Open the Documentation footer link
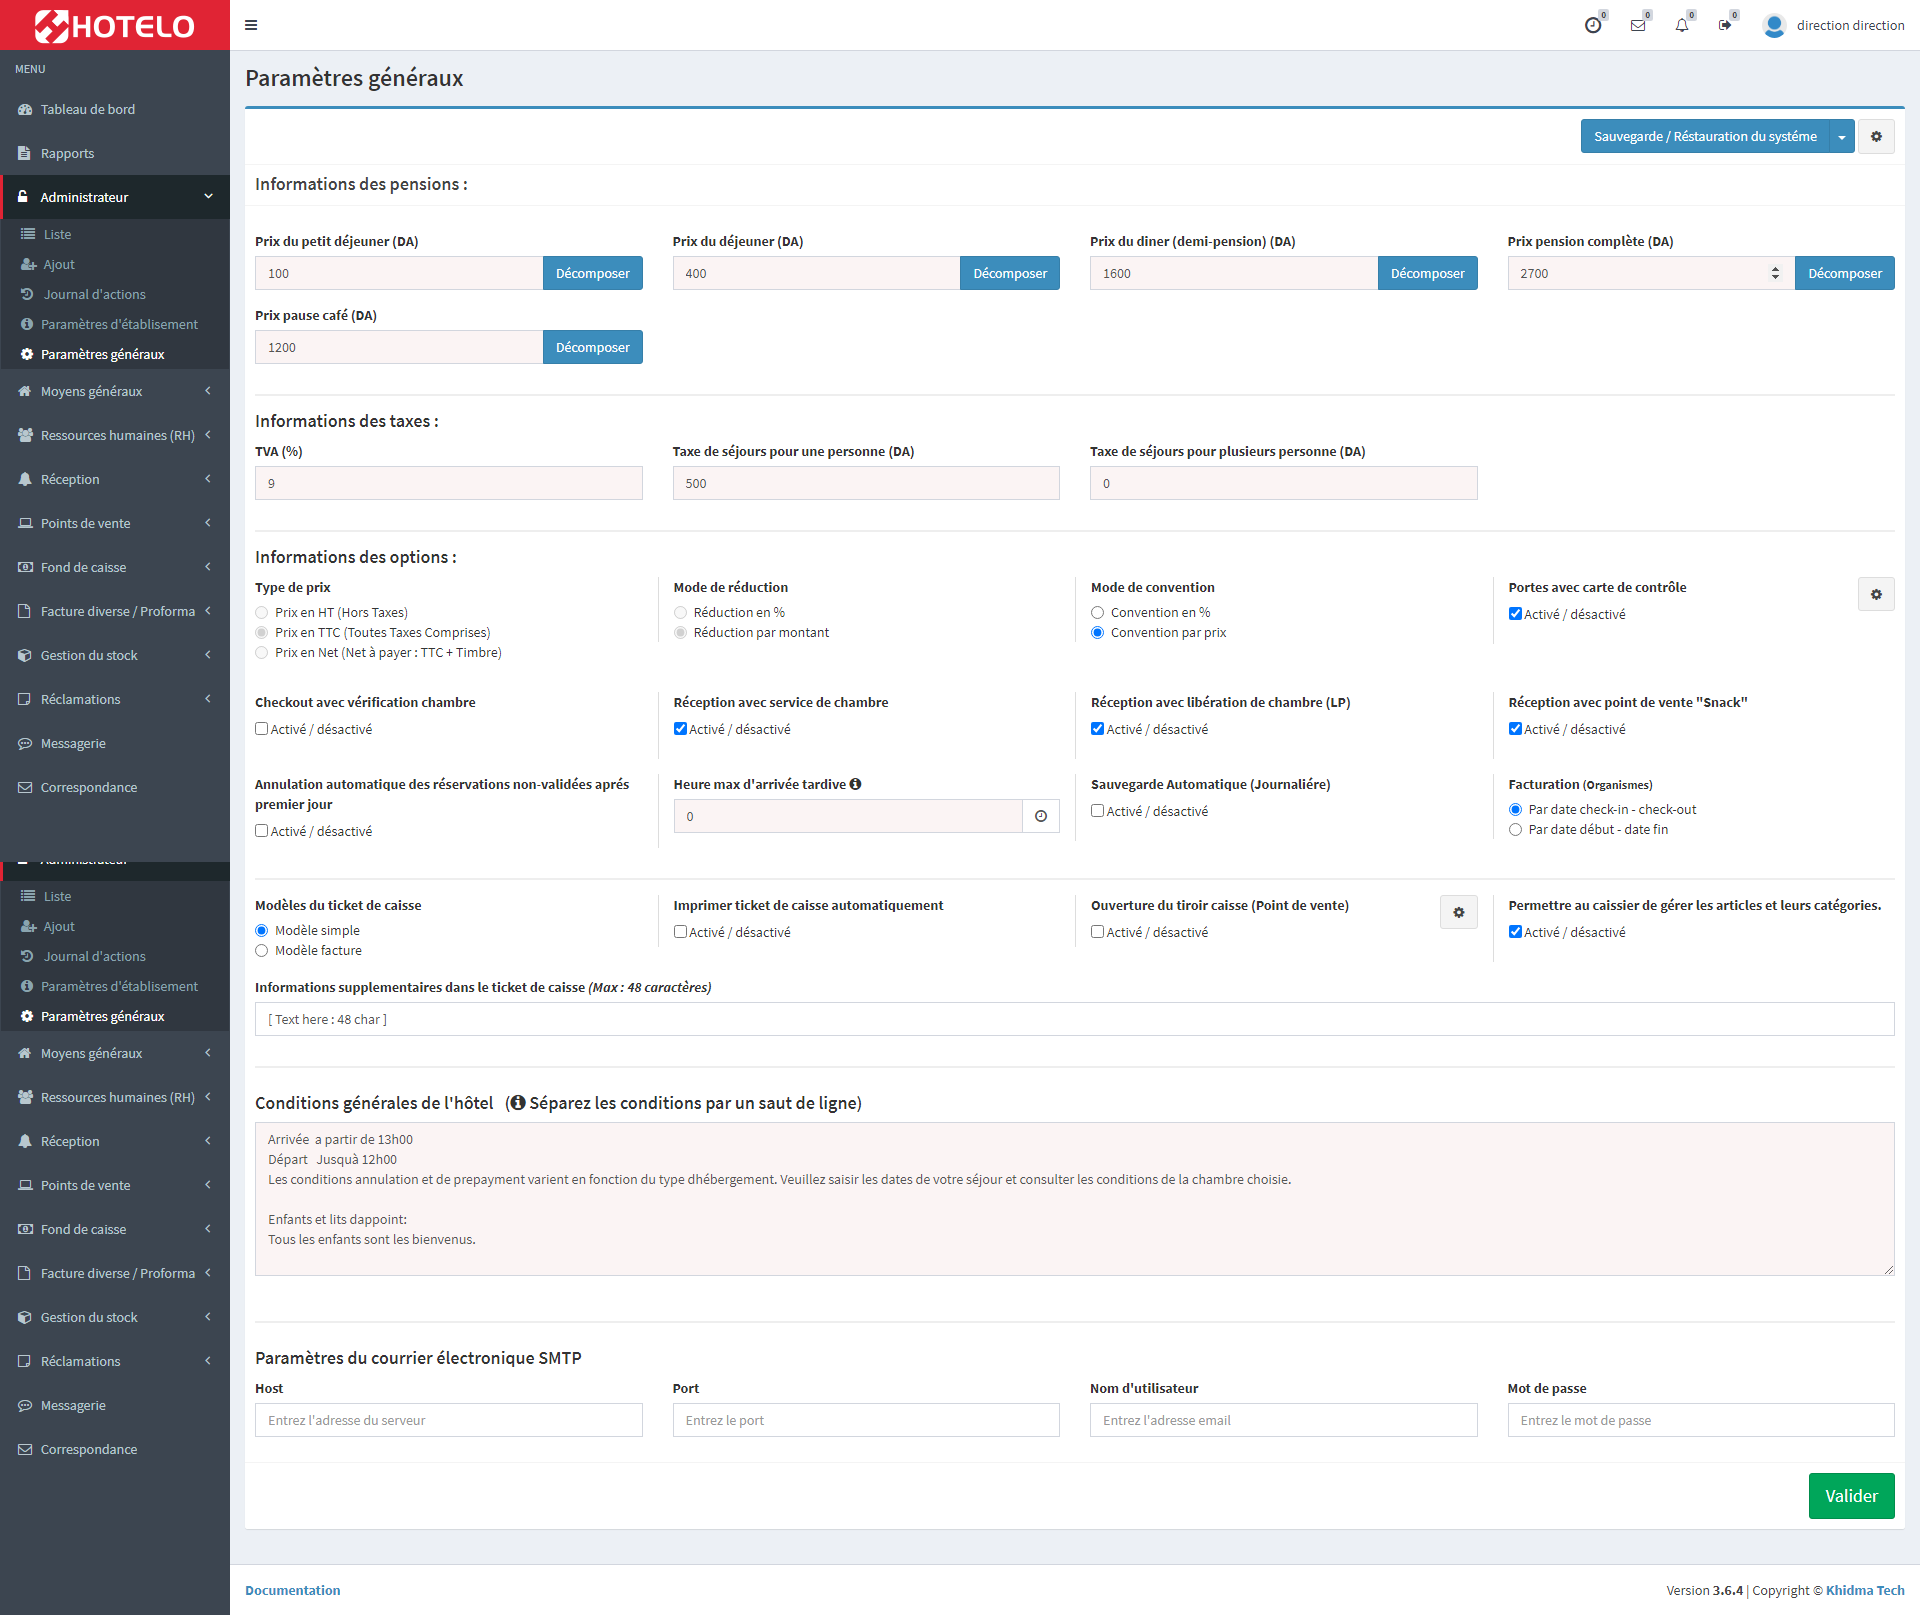Viewport: 1920px width, 1615px height. [292, 1590]
